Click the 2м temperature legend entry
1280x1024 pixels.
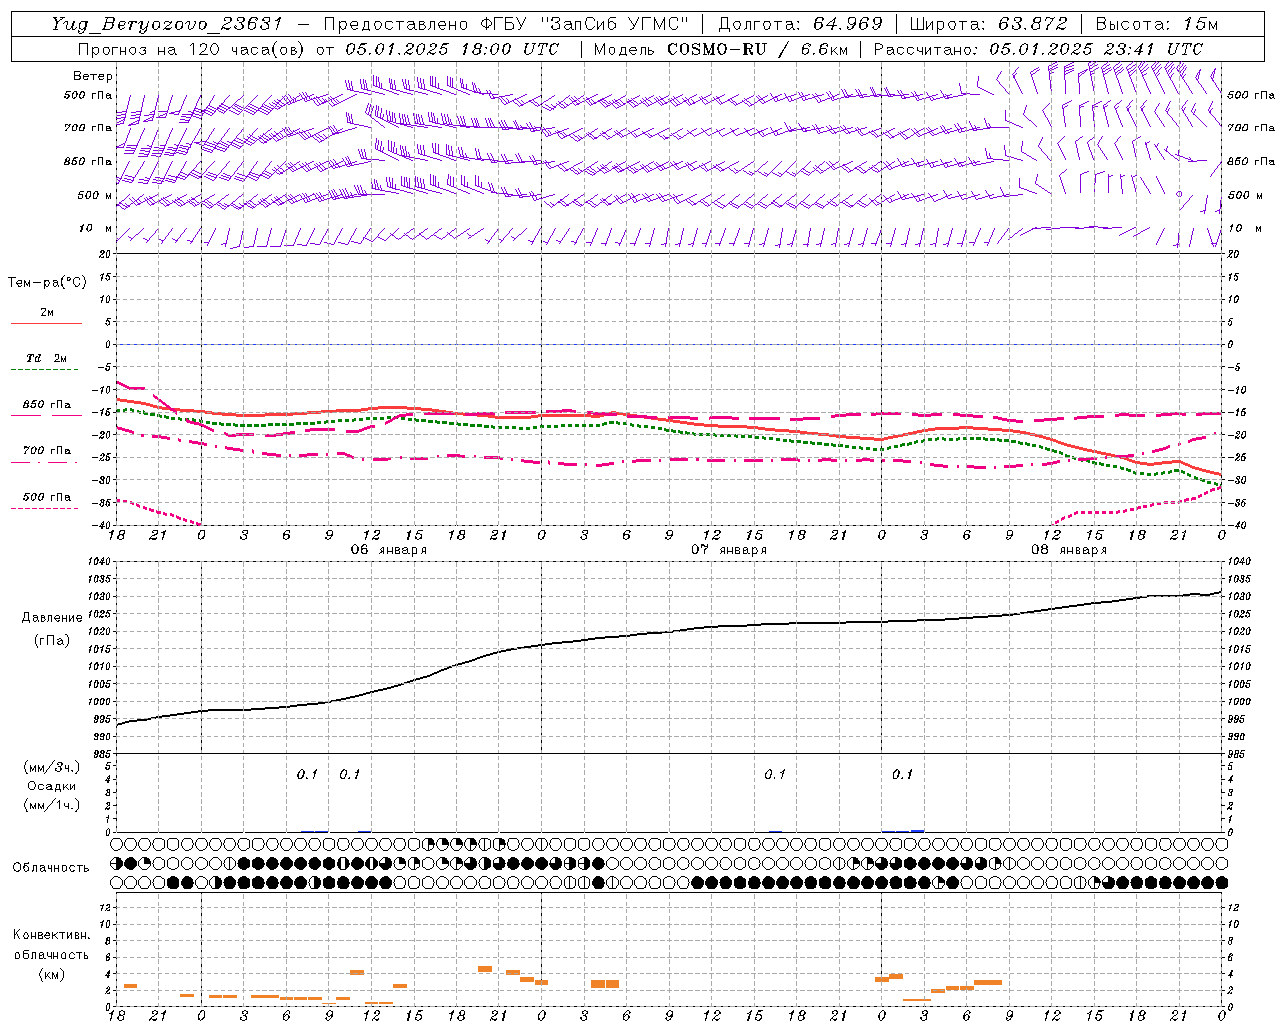(x=47, y=312)
